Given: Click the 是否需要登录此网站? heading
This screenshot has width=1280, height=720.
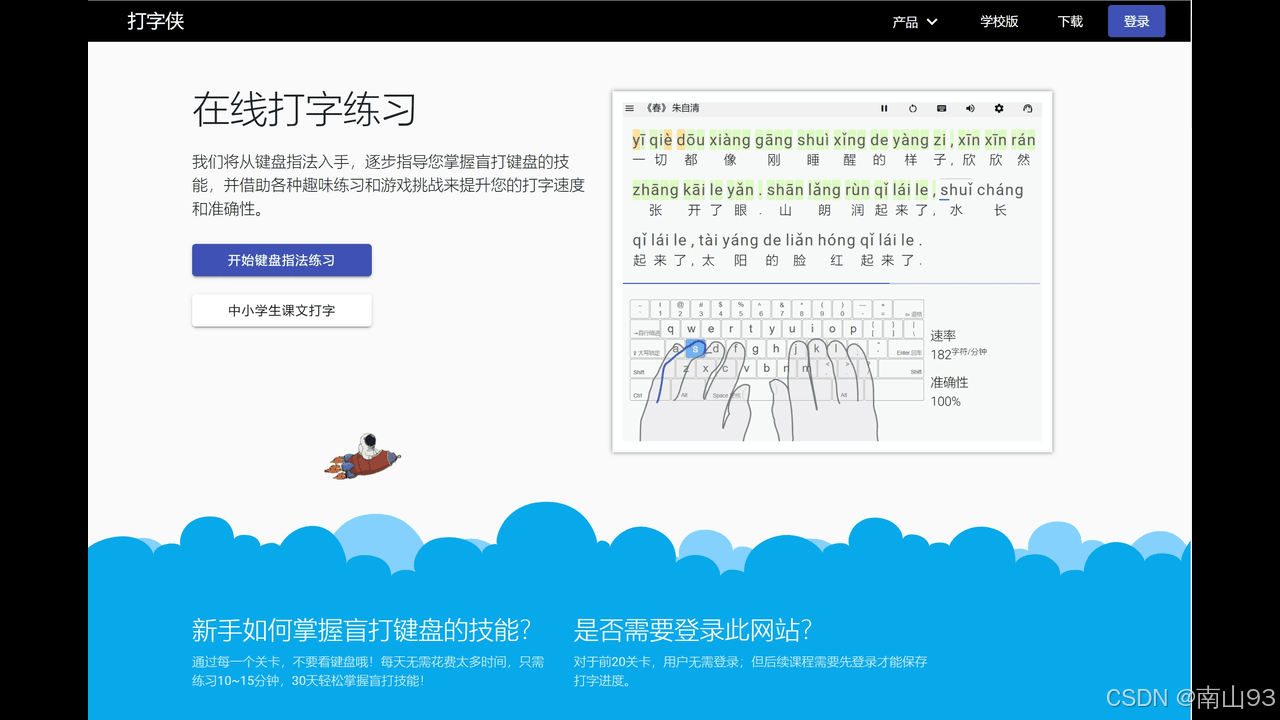Looking at the screenshot, I should coord(693,630).
